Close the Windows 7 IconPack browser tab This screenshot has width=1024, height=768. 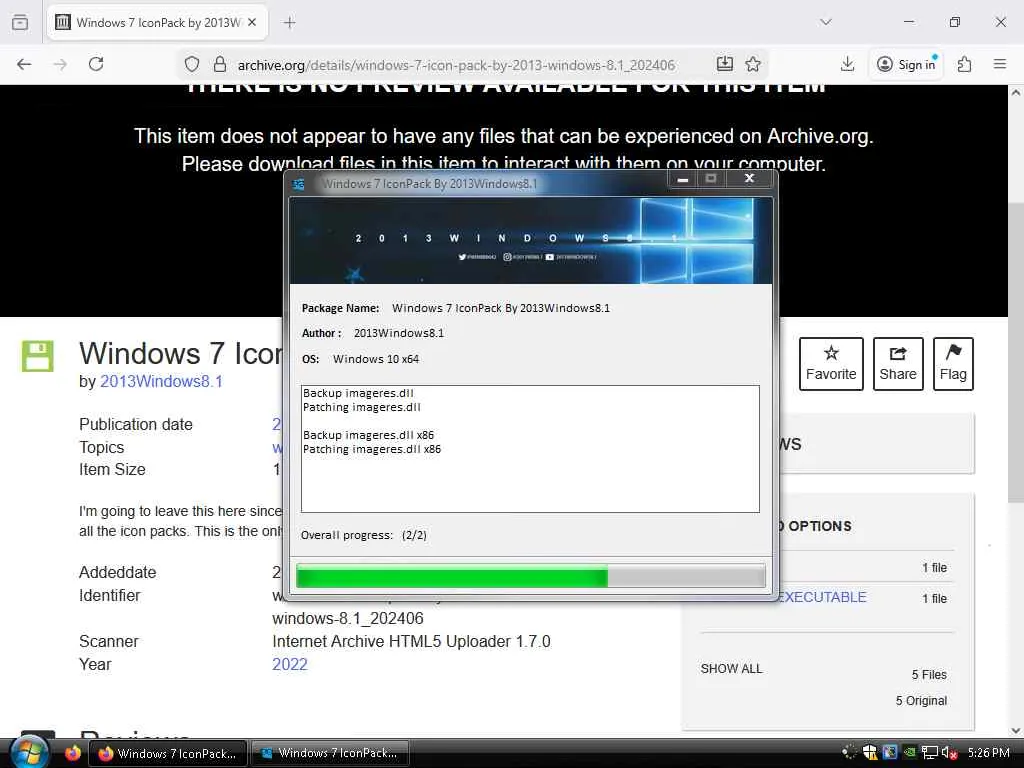[252, 22]
